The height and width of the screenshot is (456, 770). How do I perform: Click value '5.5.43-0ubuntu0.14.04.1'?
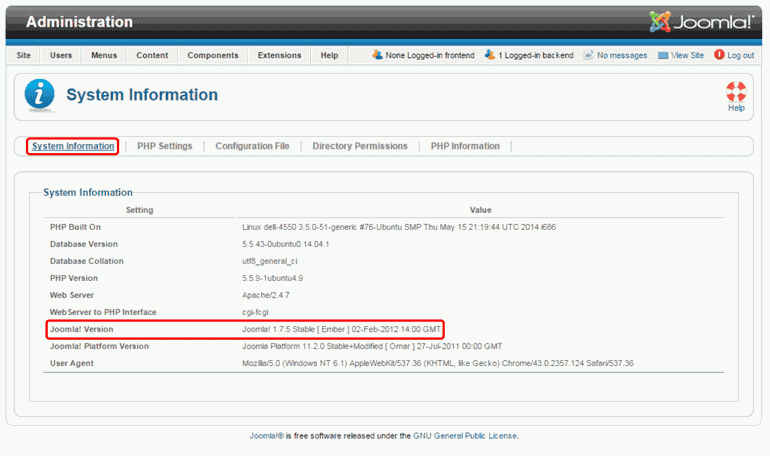tap(285, 244)
